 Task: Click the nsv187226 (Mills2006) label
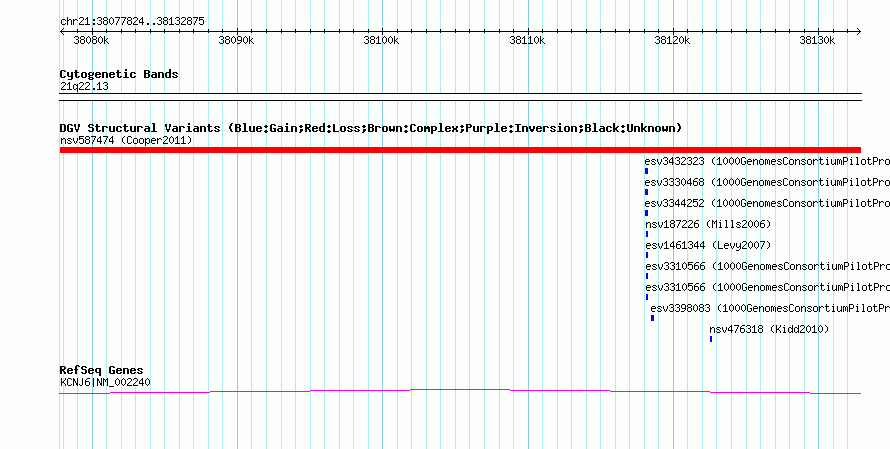tap(708, 224)
